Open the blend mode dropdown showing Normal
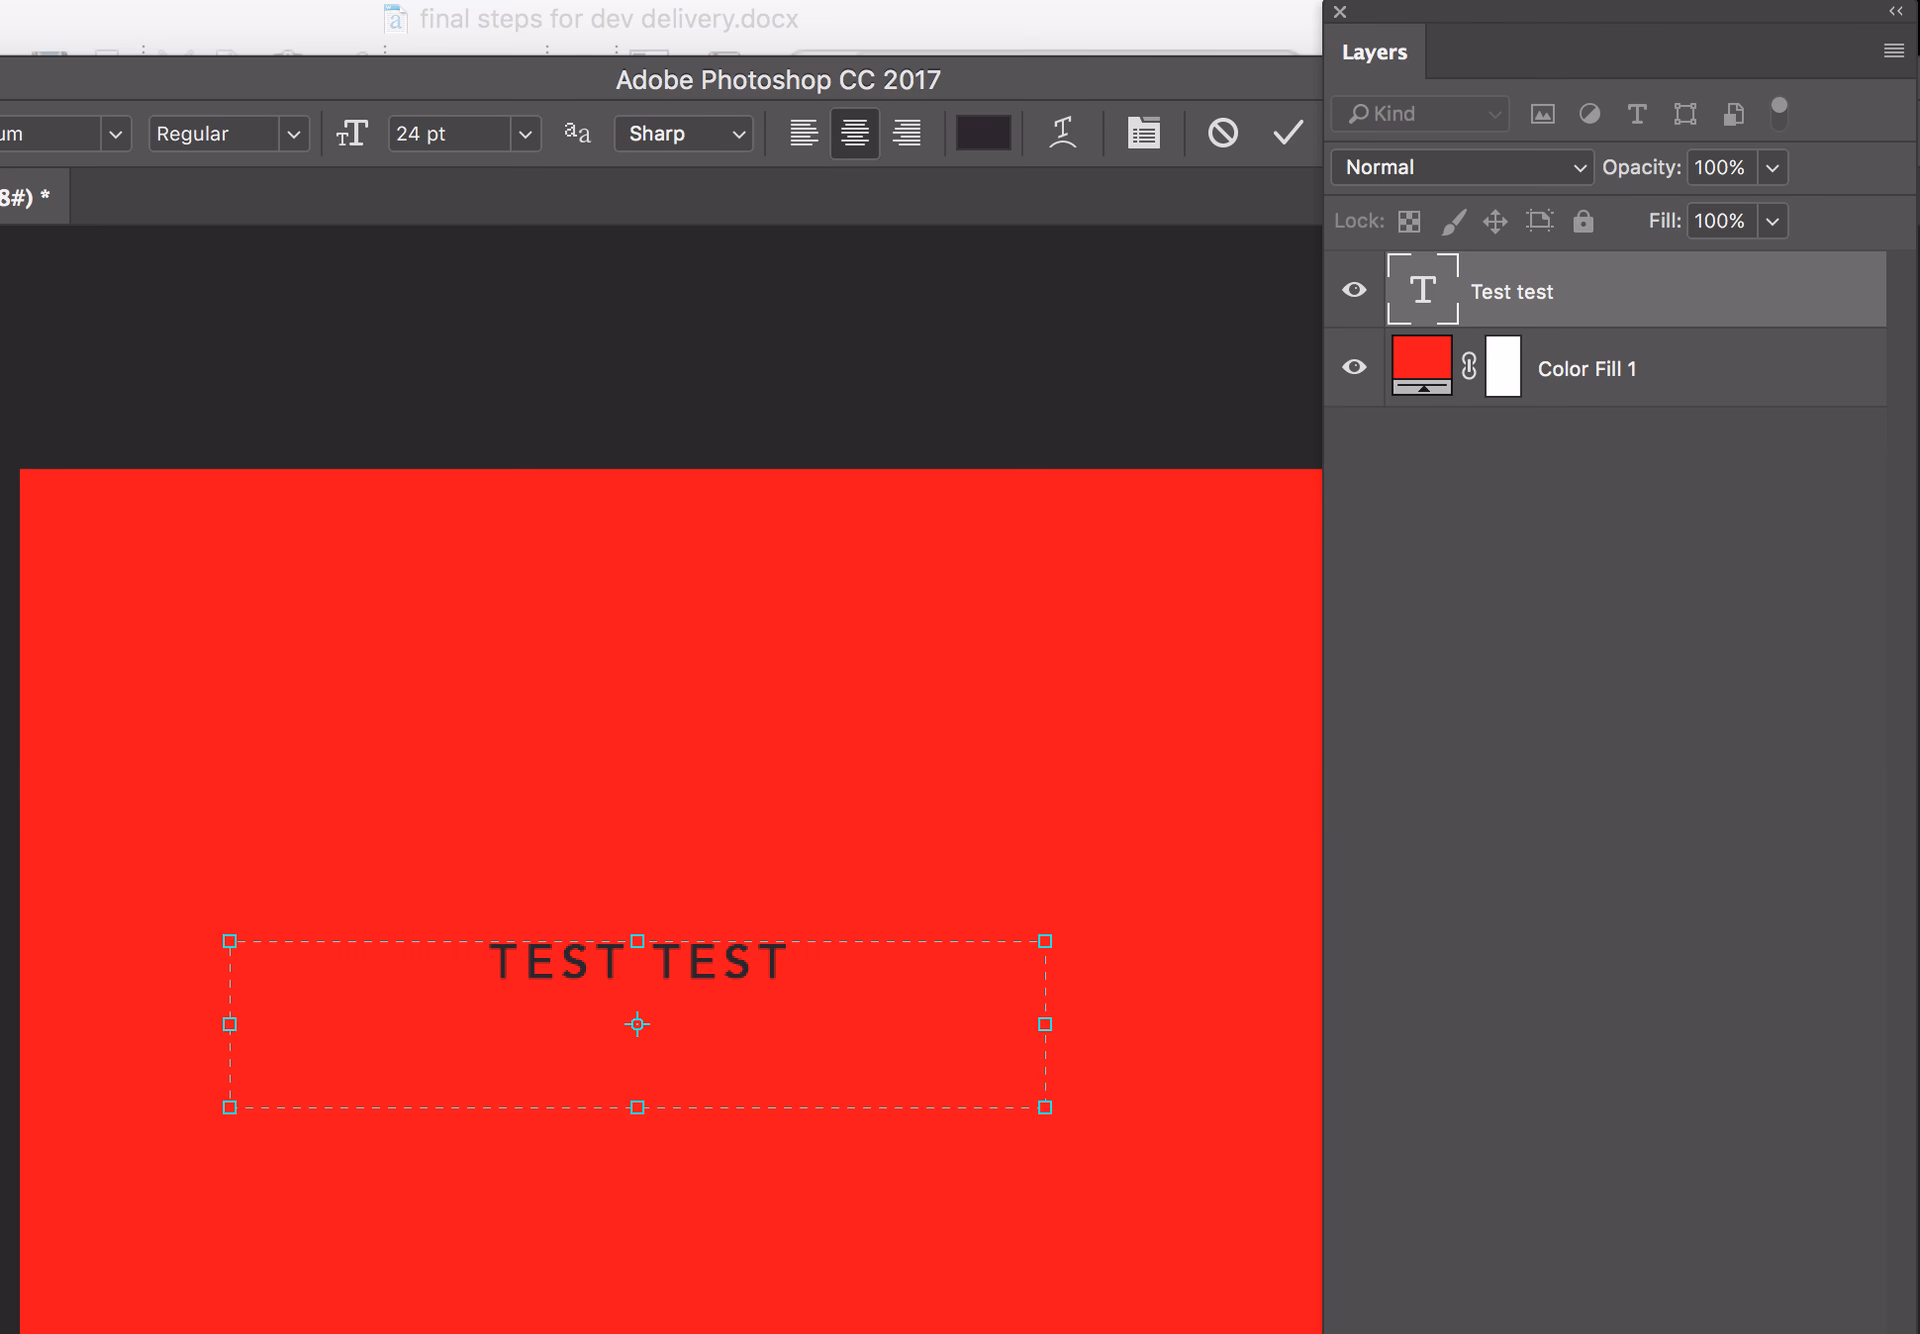Screen dimensions: 1920x1334 pos(1461,167)
